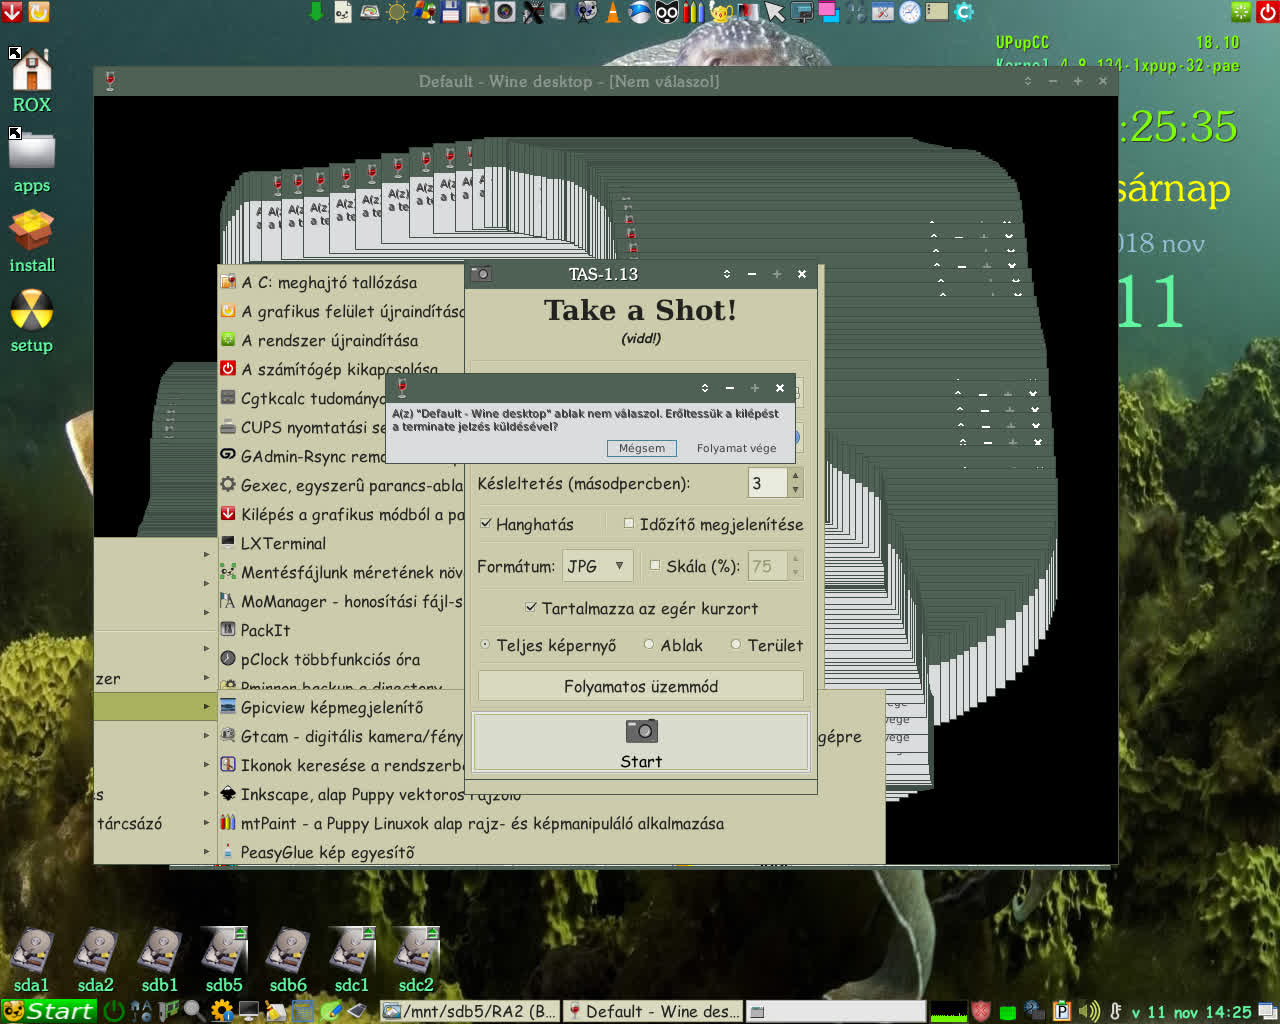Click the VLC traffic cone icon in top panel
1280x1024 pixels.
613,12
